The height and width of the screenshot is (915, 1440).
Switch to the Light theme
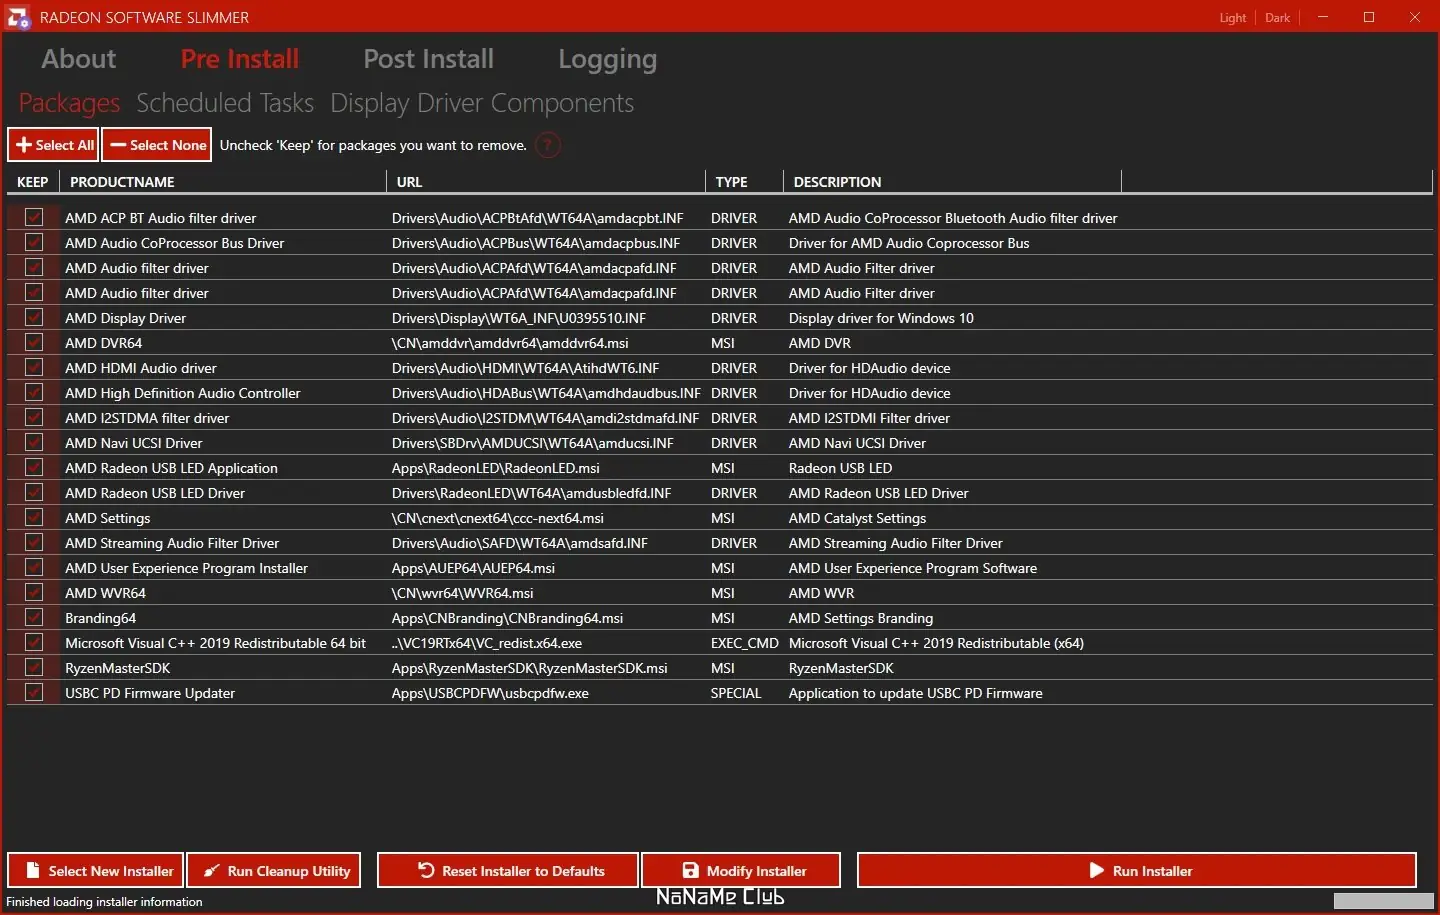[1233, 18]
